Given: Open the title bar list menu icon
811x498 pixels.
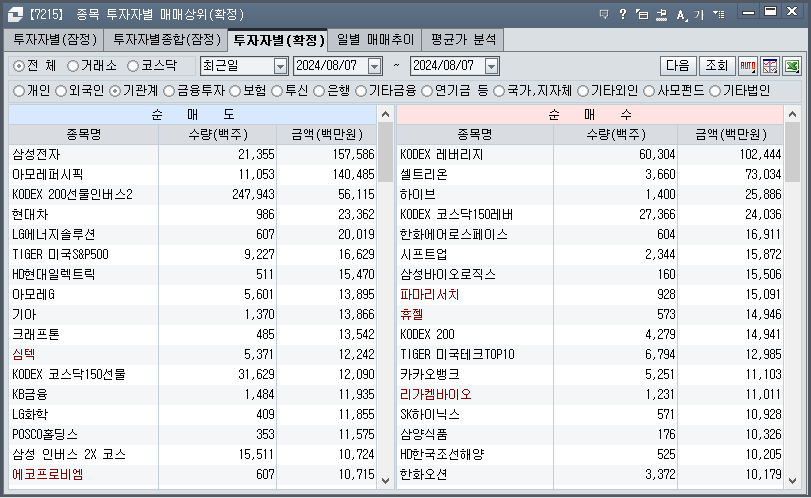Looking at the screenshot, I should pyautogui.click(x=719, y=14).
